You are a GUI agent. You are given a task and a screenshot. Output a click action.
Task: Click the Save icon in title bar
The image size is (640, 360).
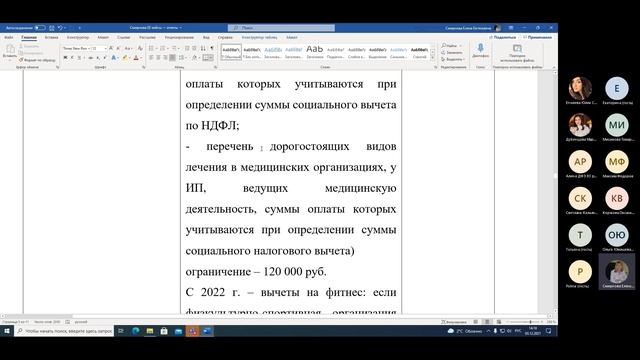coord(52,28)
